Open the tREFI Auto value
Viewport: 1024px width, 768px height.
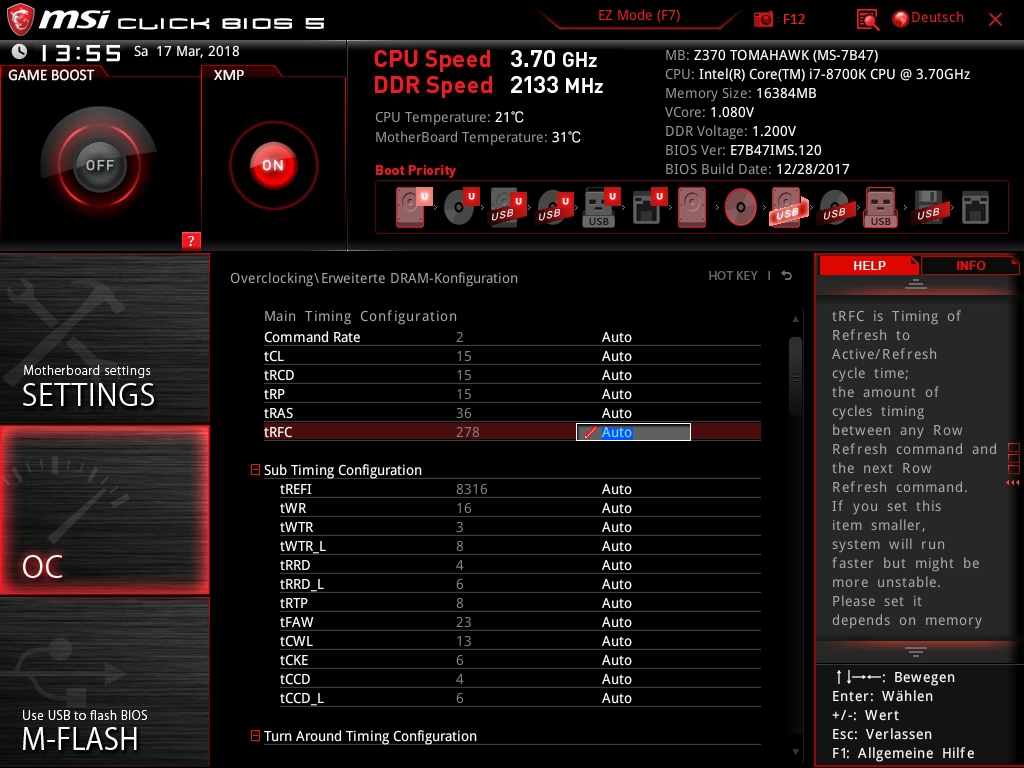(x=616, y=489)
